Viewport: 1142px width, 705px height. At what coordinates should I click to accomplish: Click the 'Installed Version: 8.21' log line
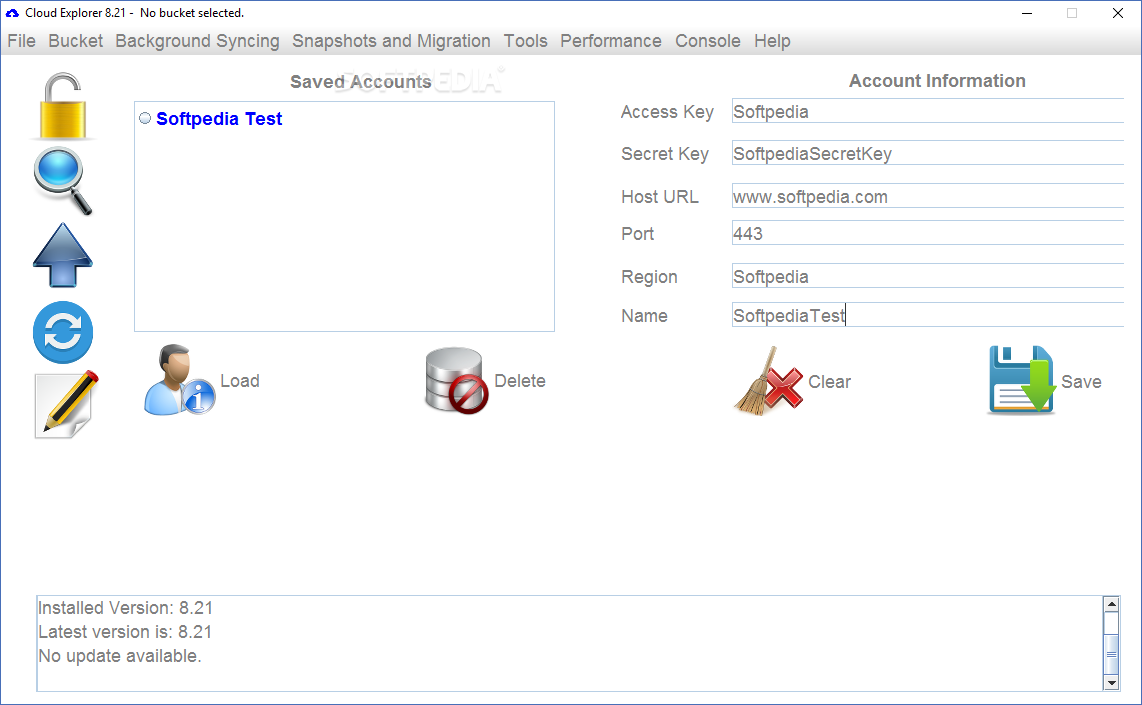click(x=125, y=607)
